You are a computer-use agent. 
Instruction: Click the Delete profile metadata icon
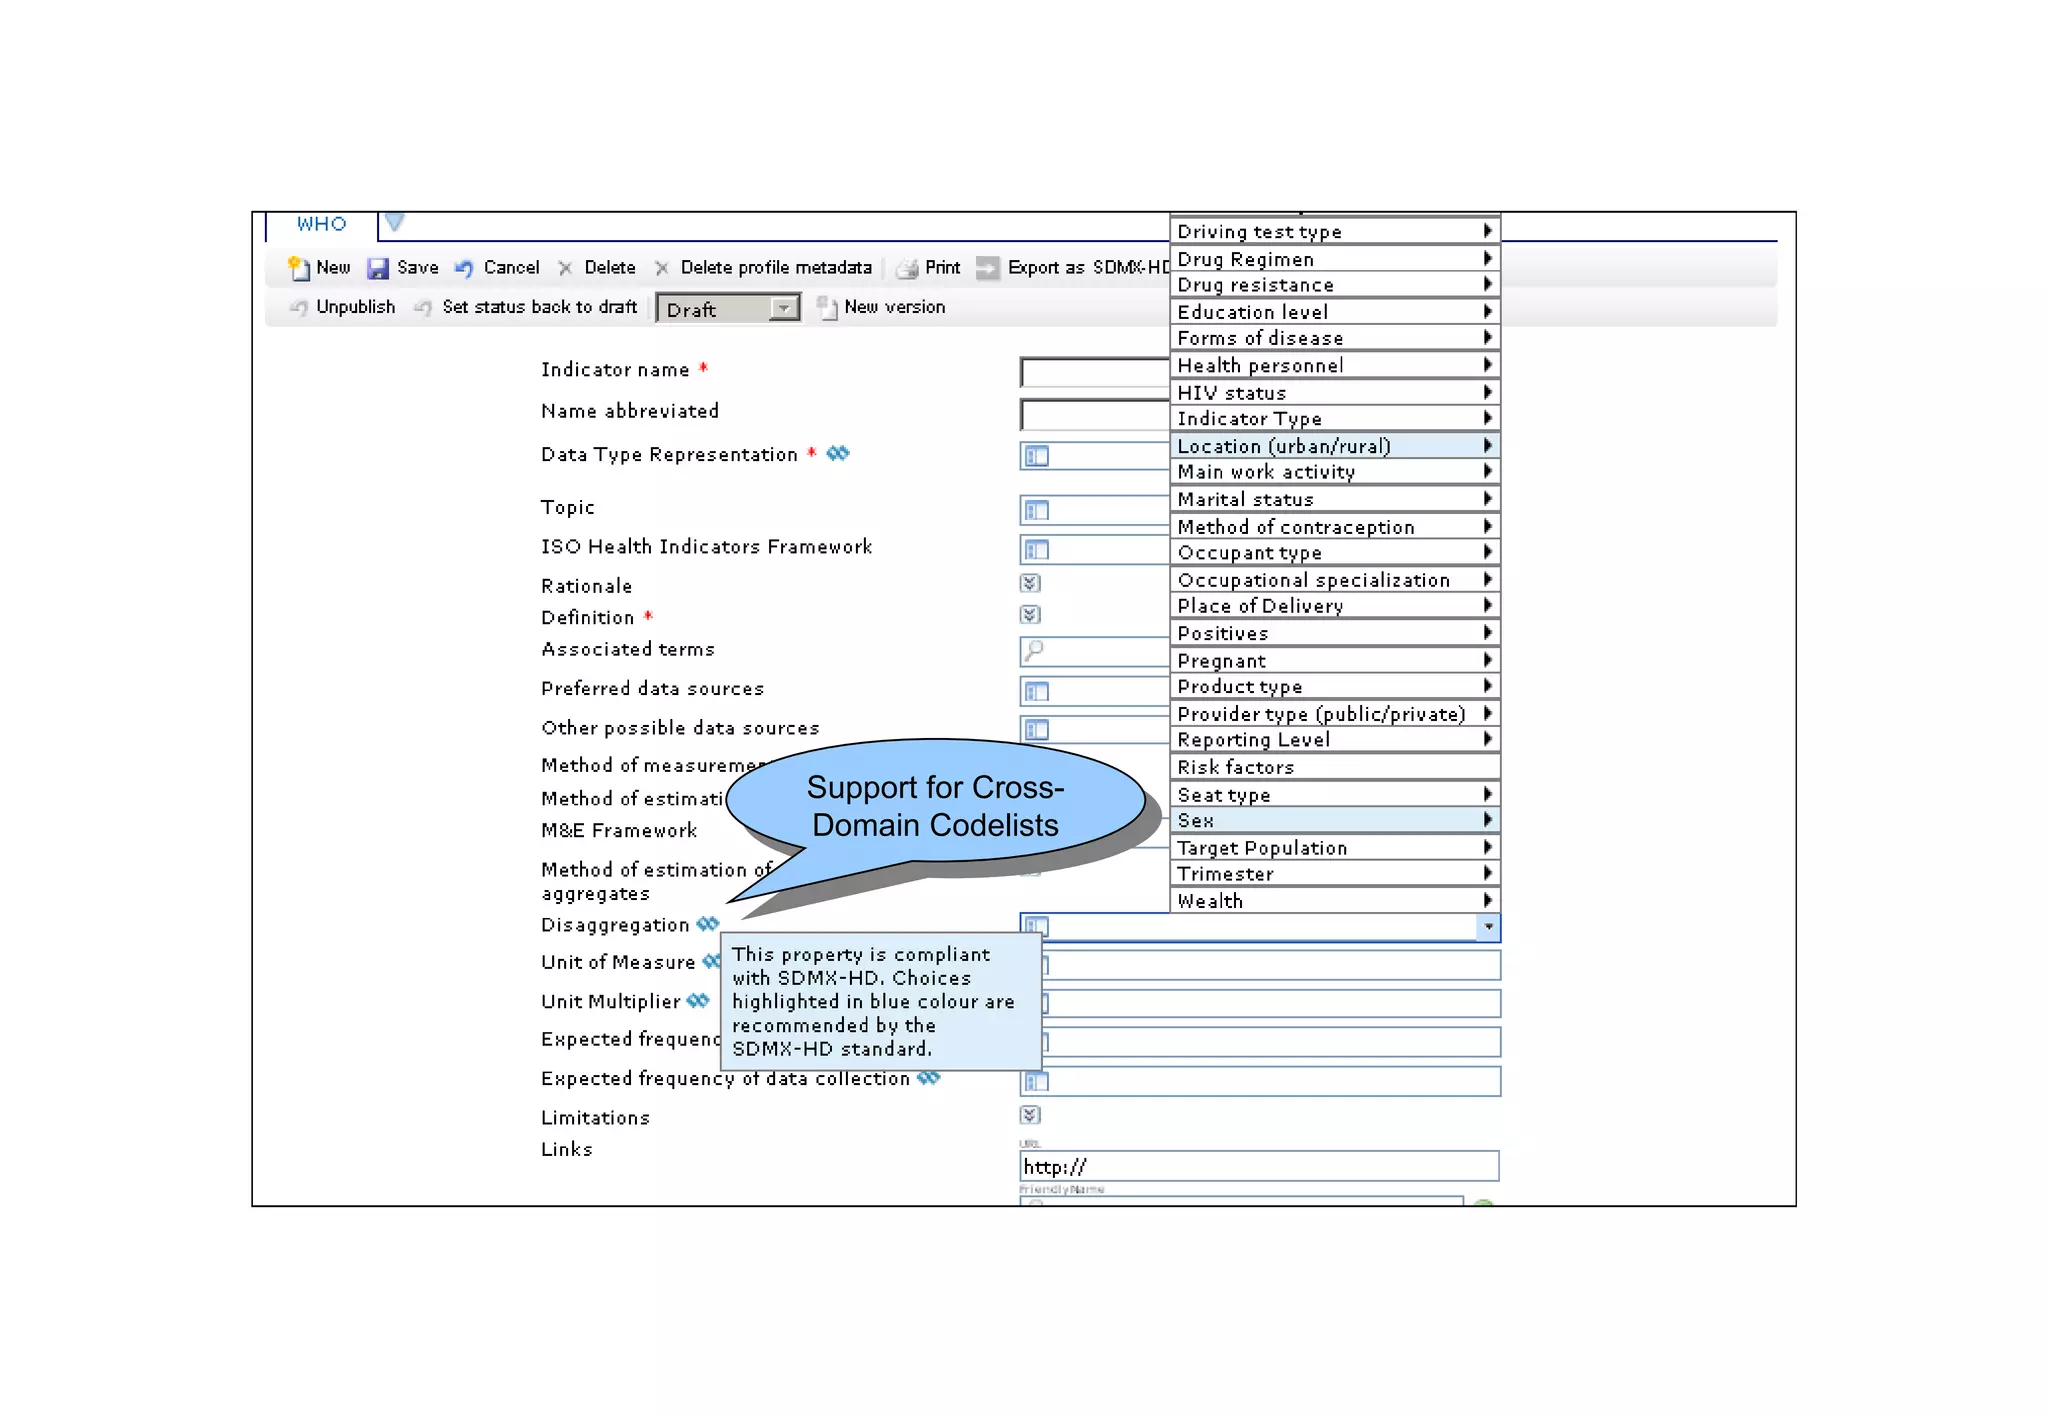[x=662, y=268]
